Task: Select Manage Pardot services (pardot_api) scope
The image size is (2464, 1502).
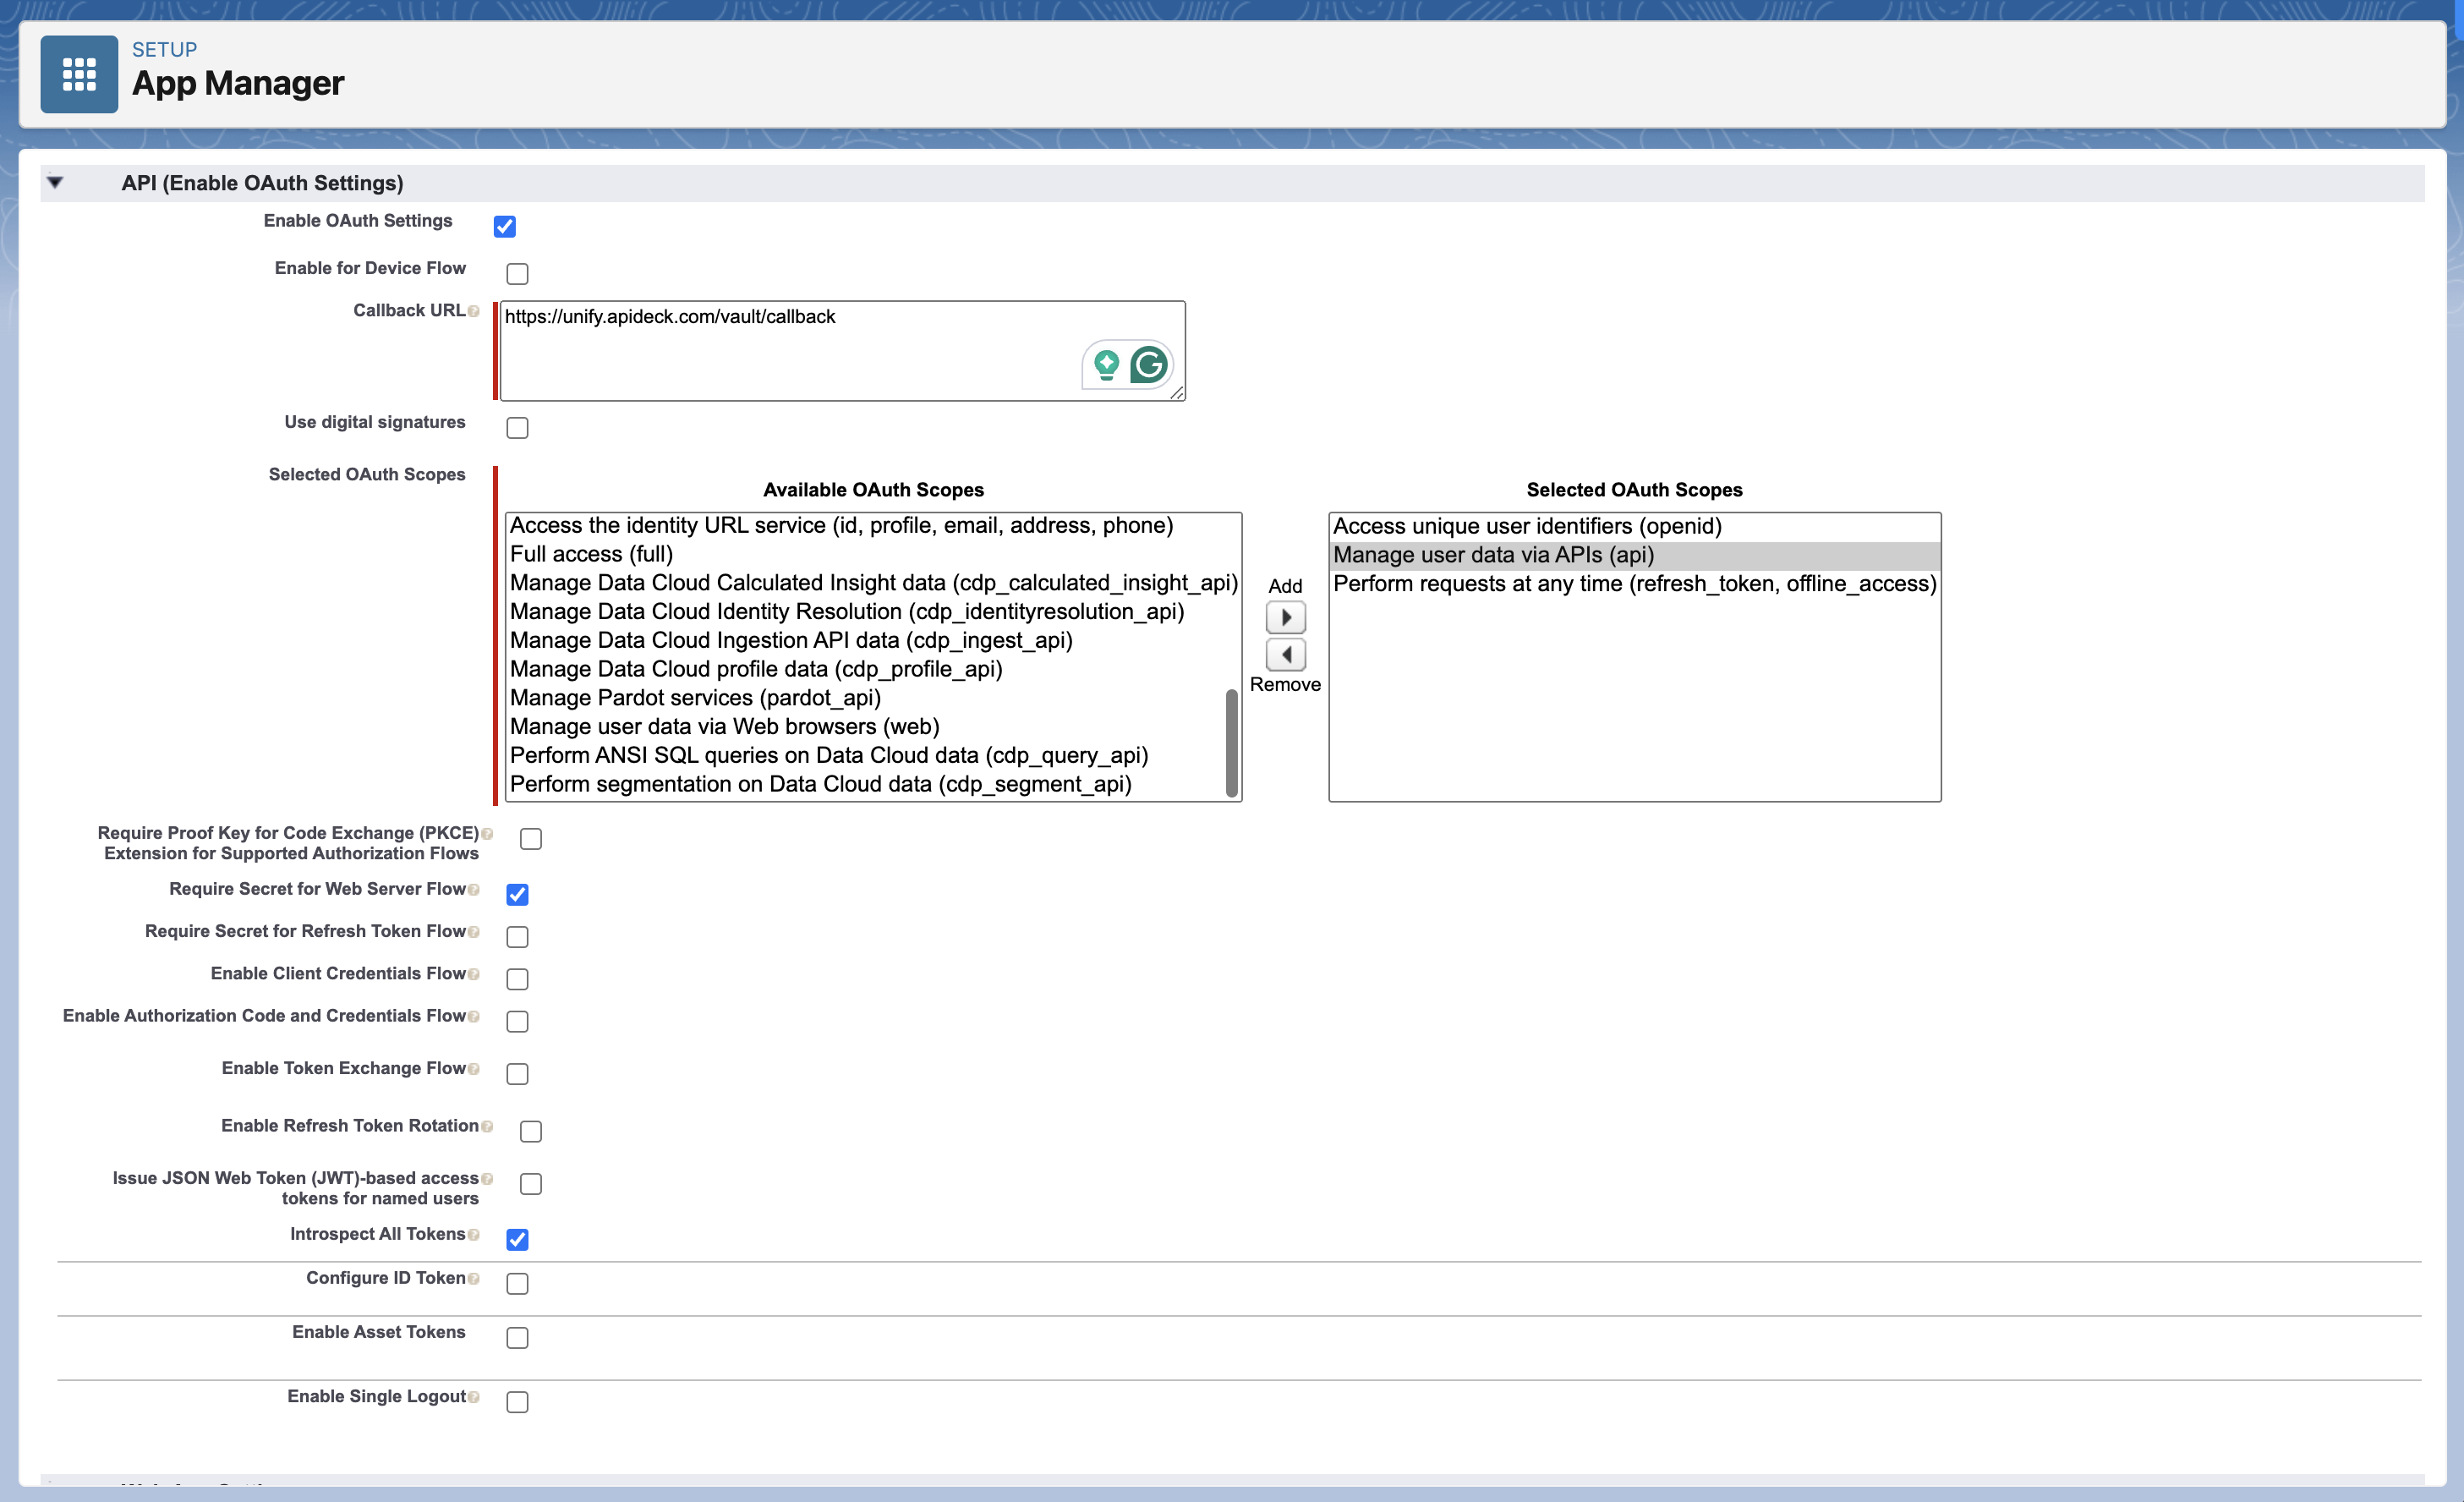Action: (x=866, y=698)
